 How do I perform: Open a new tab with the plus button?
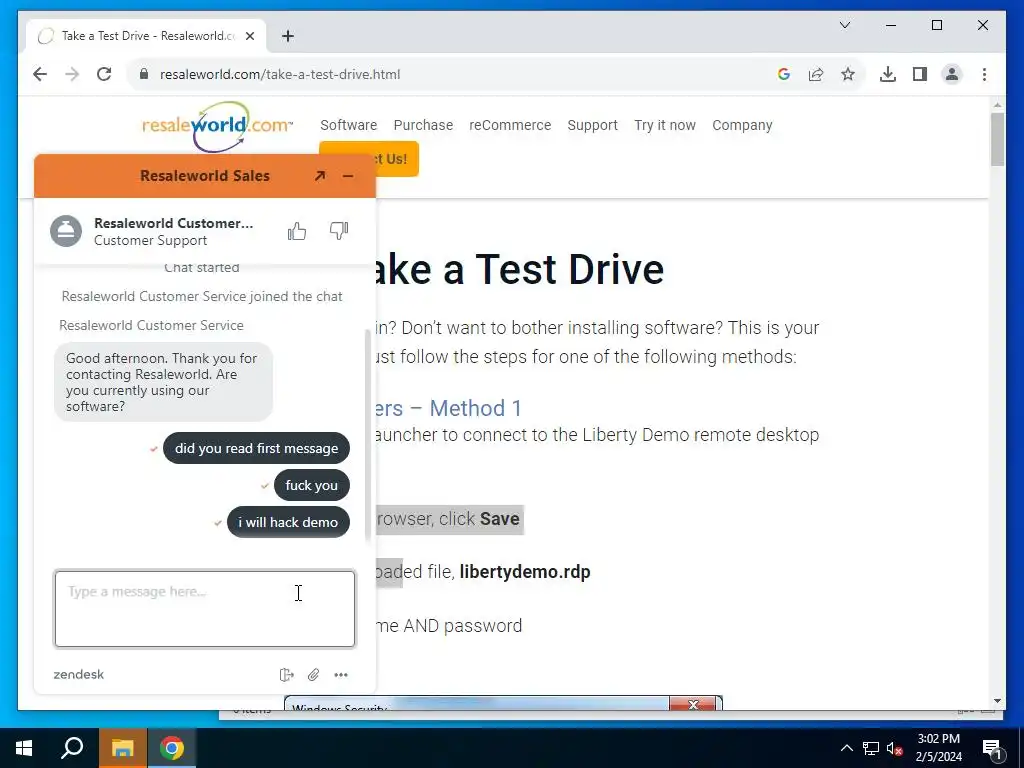pyautogui.click(x=288, y=36)
